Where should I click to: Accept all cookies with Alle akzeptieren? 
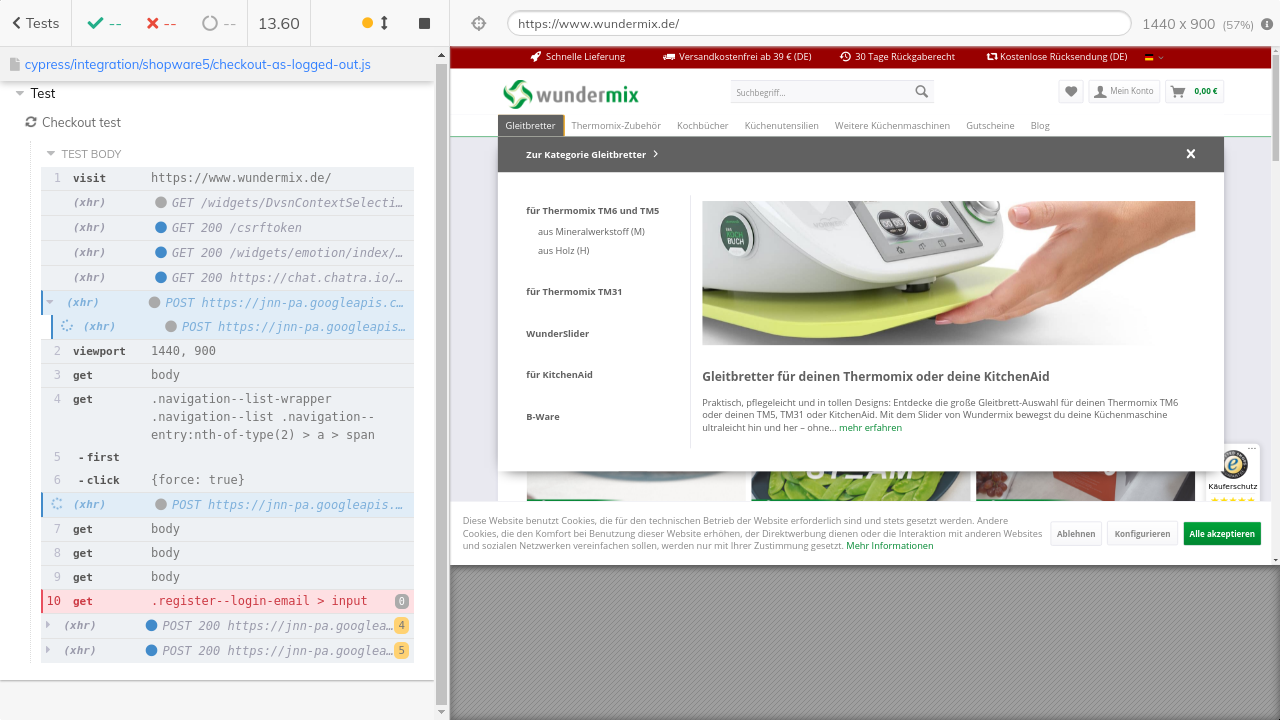pyautogui.click(x=1221, y=534)
